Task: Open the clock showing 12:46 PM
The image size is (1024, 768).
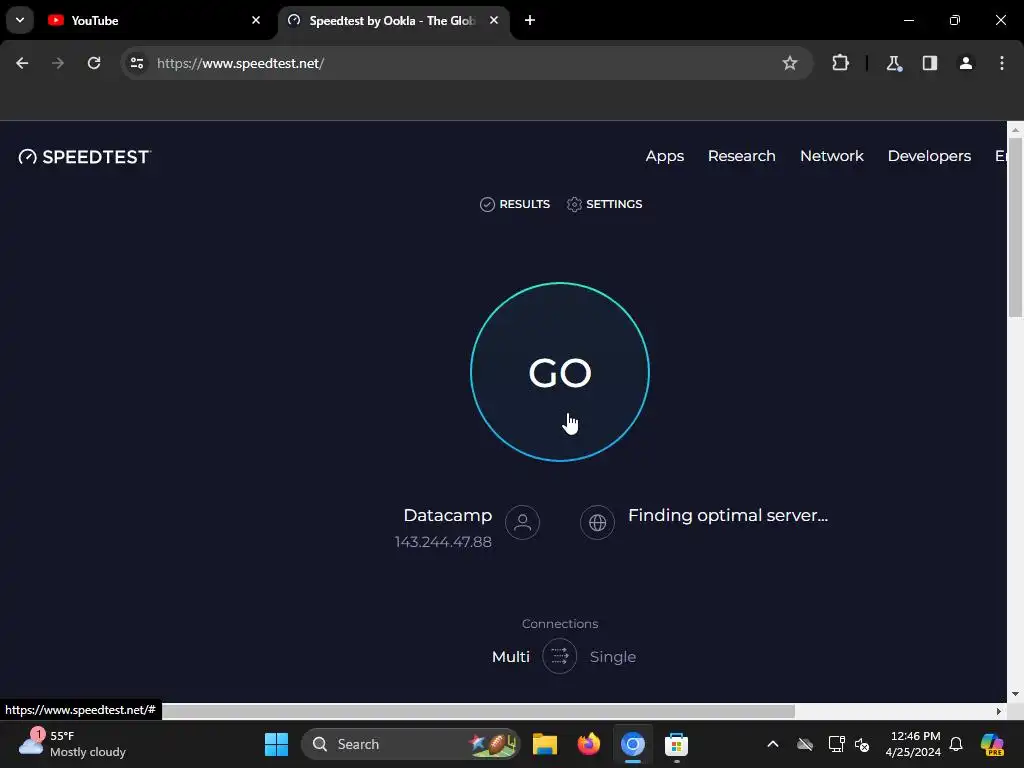Action: pyautogui.click(x=913, y=744)
